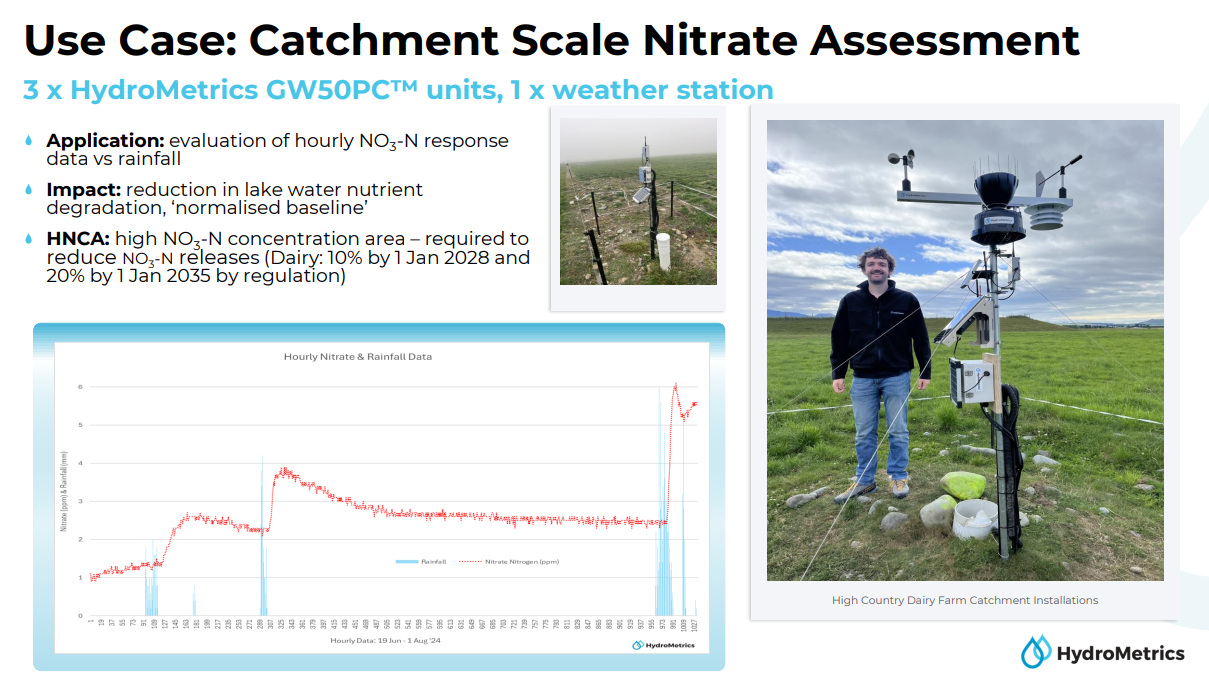This screenshot has height=682, width=1209.
Task: Click the water droplet bullet beside Impact
Action: [x=28, y=190]
